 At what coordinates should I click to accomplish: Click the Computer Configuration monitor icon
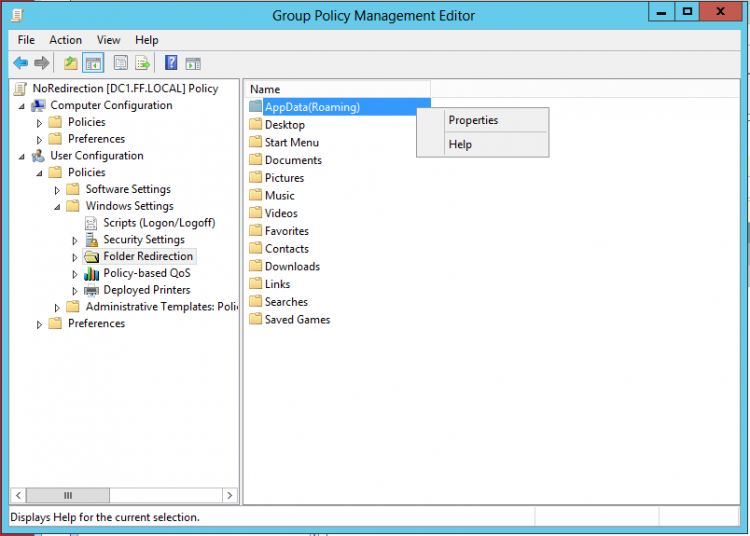[38, 106]
